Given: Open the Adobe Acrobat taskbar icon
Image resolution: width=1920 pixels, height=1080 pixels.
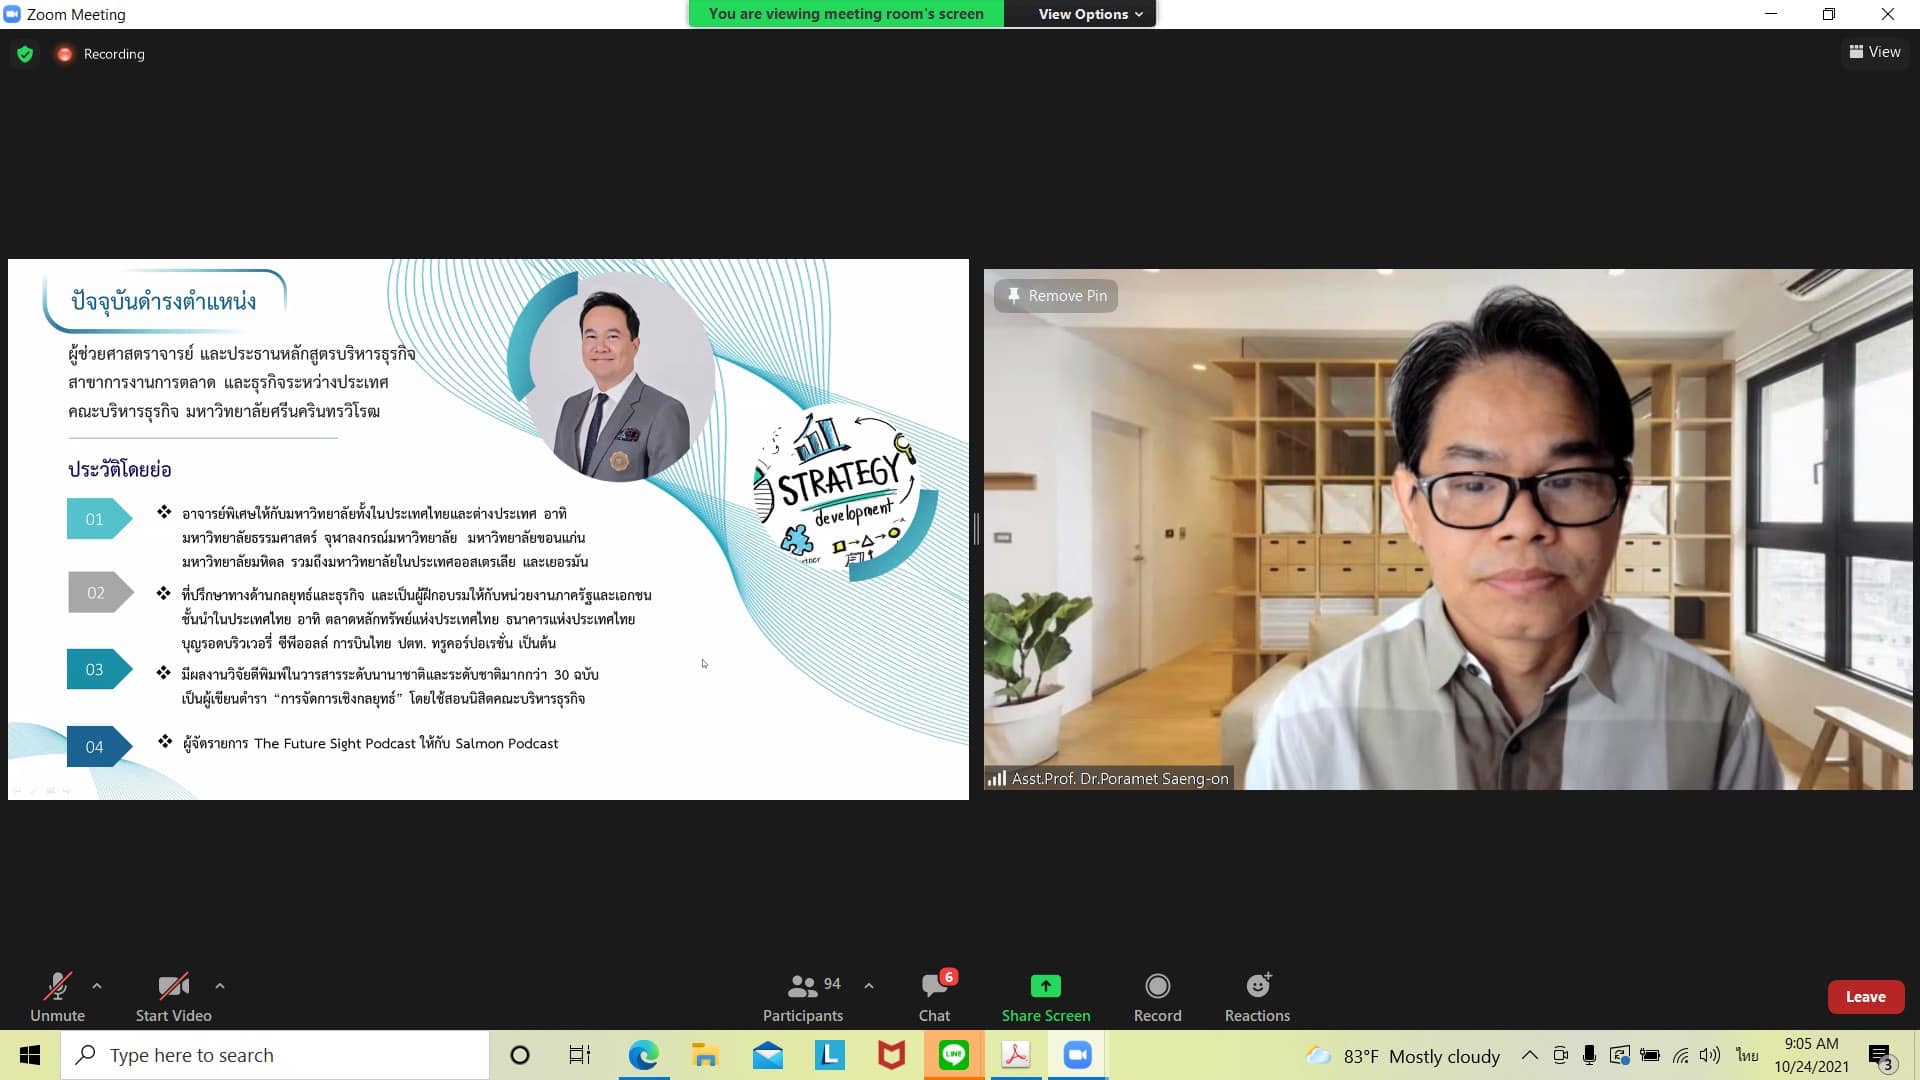Looking at the screenshot, I should coord(1015,1055).
